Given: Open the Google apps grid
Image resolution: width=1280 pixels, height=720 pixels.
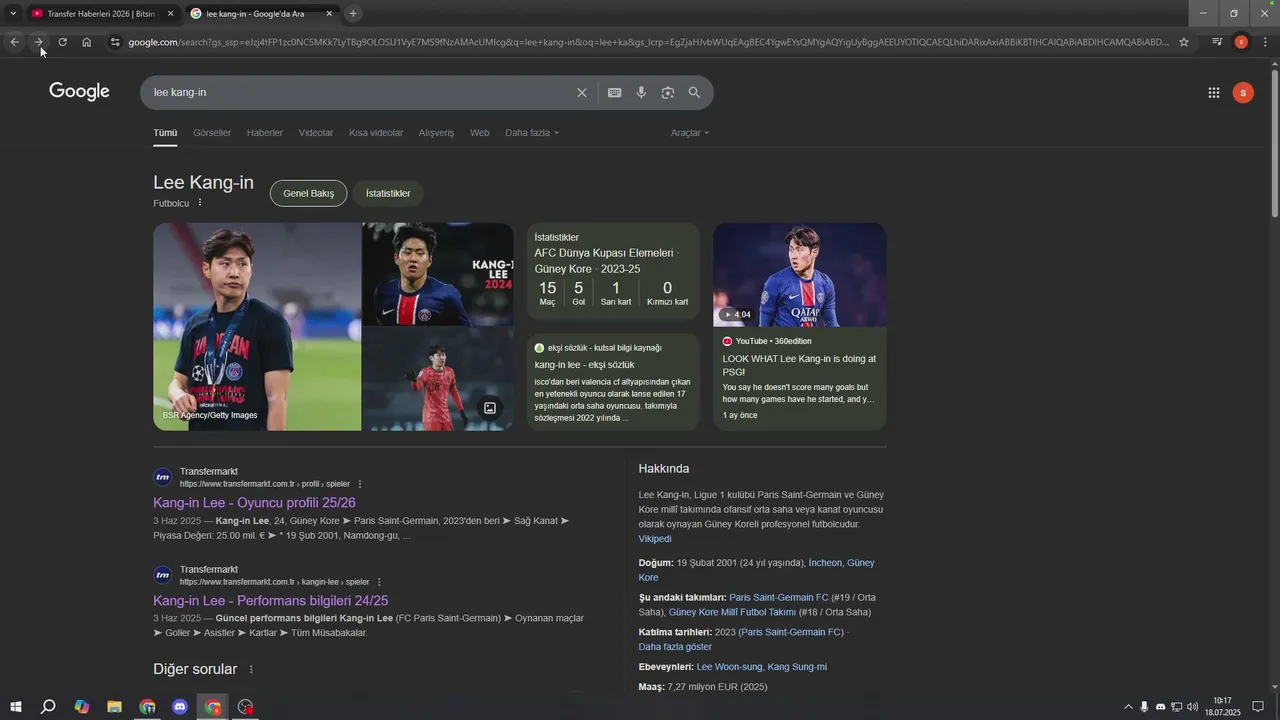Looking at the screenshot, I should [x=1213, y=92].
